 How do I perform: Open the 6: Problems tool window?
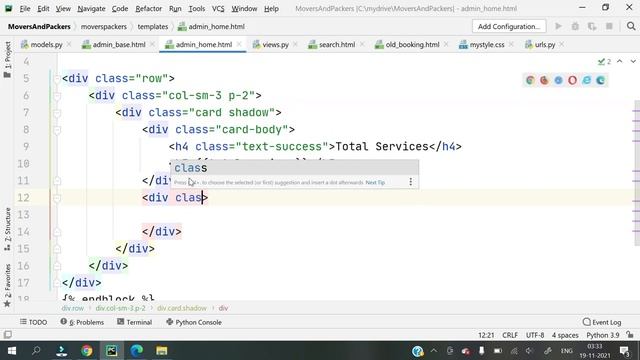(x=82, y=322)
